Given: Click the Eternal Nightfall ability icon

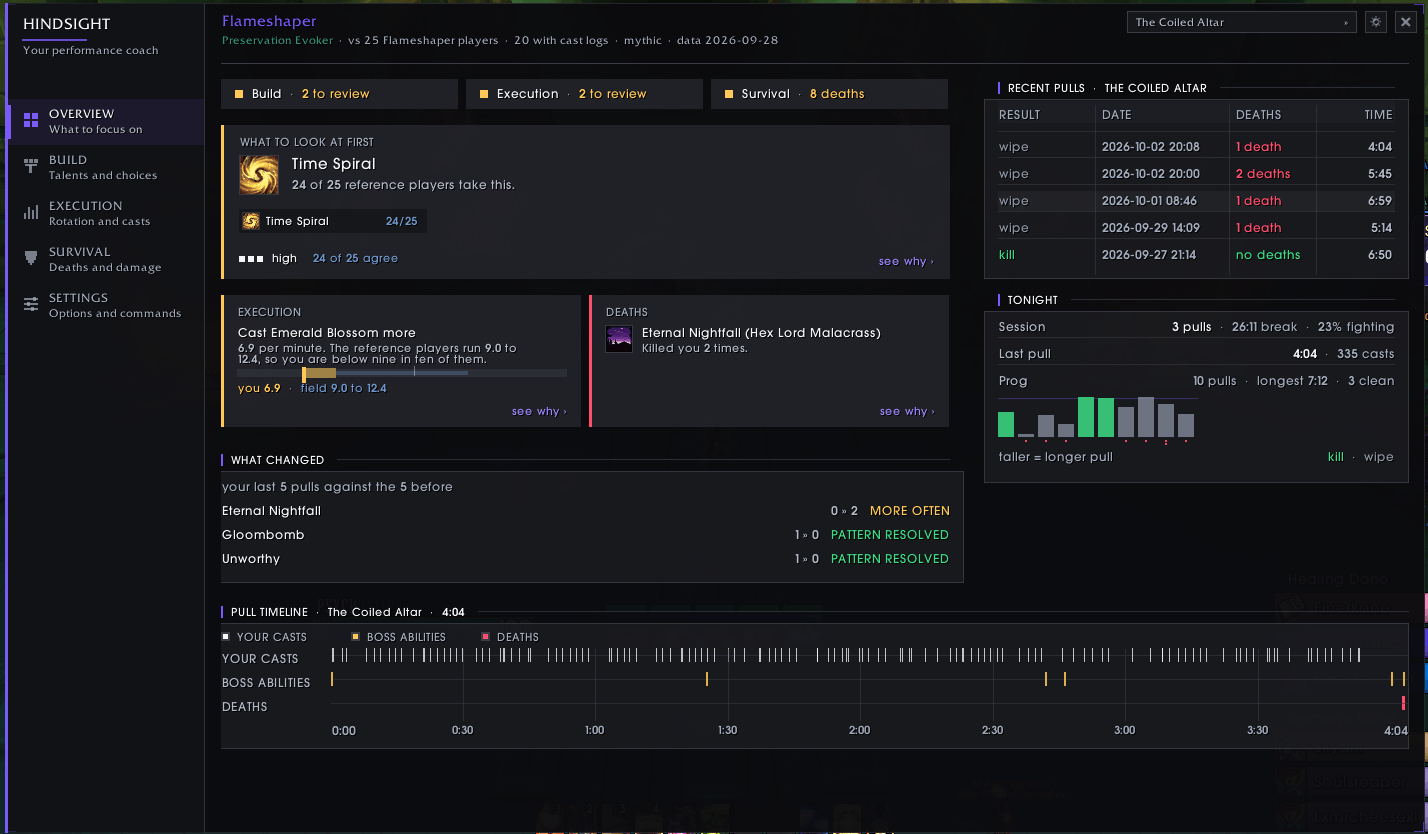Looking at the screenshot, I should click(x=619, y=339).
